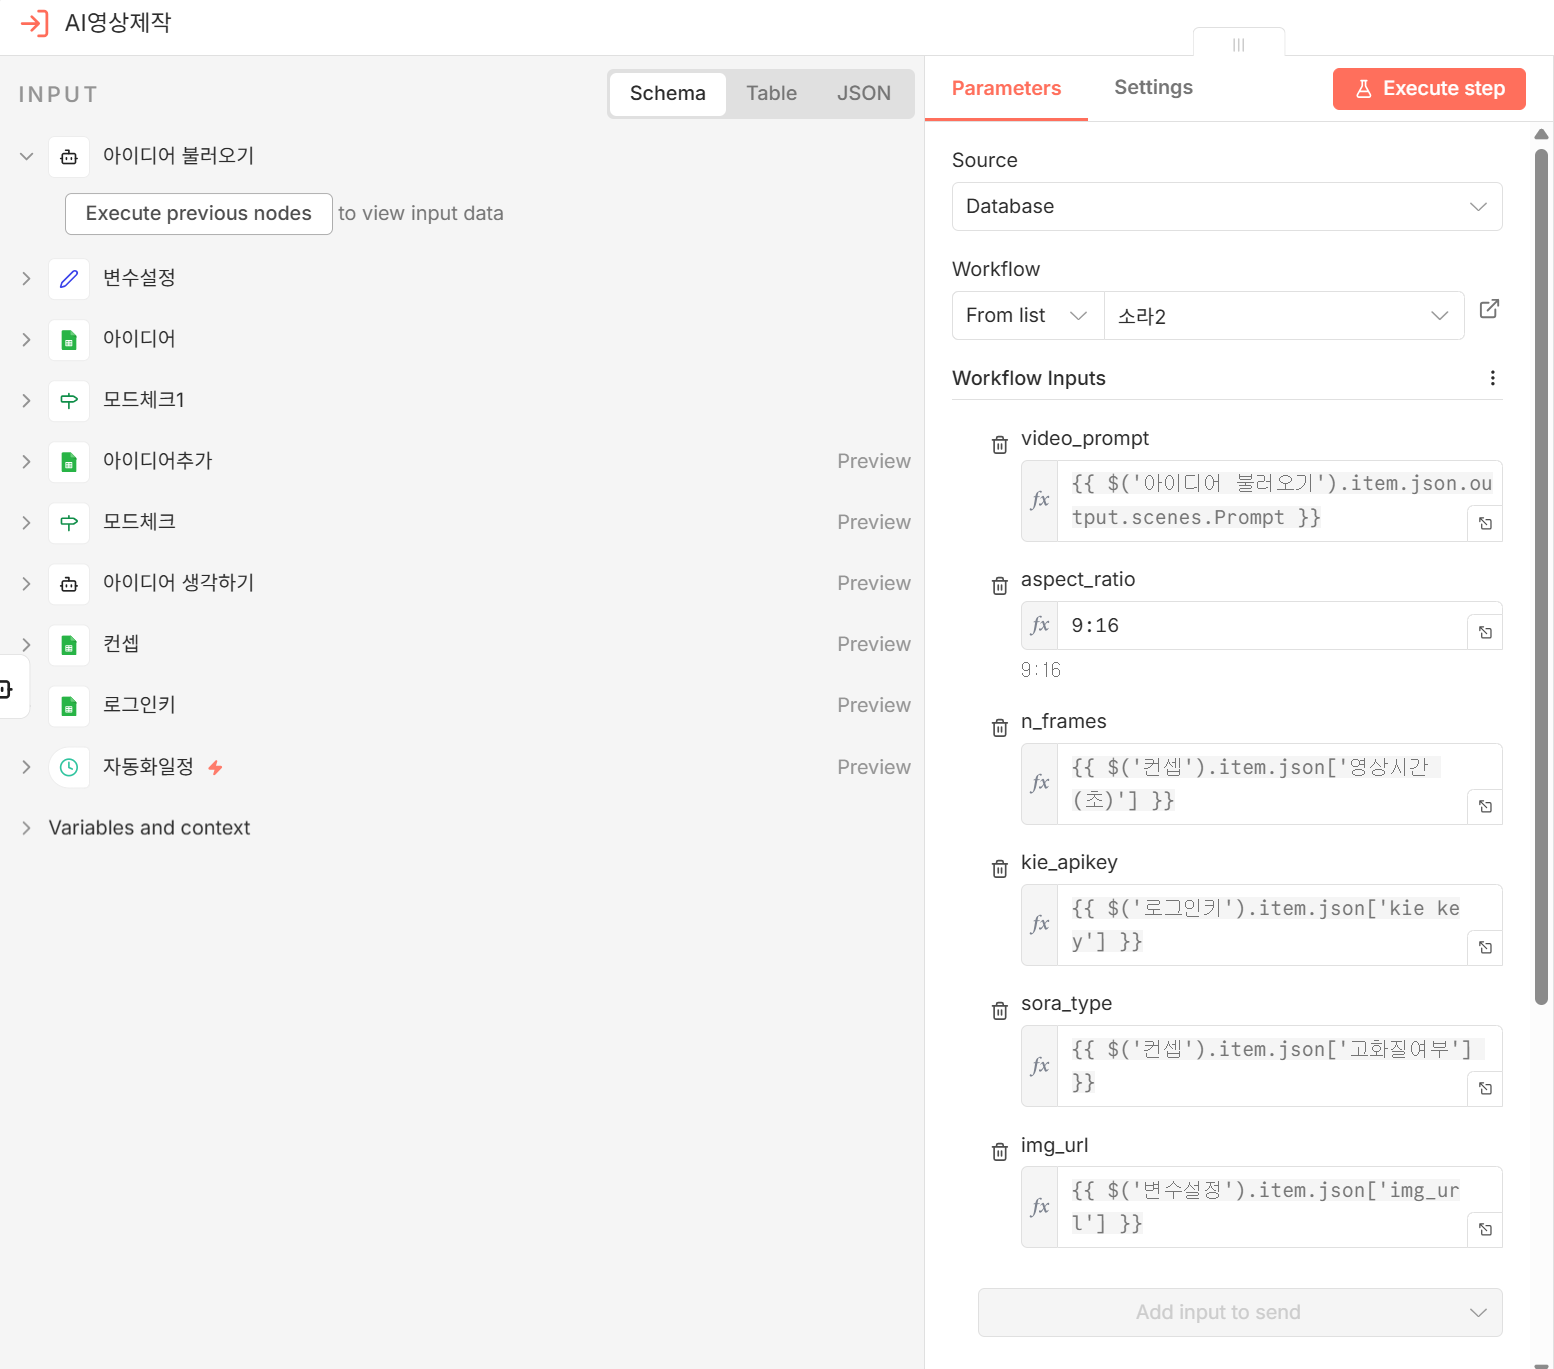The image size is (1554, 1369).
Task: Click the fx toggle on aspect_ratio field
Action: pos(1040,625)
